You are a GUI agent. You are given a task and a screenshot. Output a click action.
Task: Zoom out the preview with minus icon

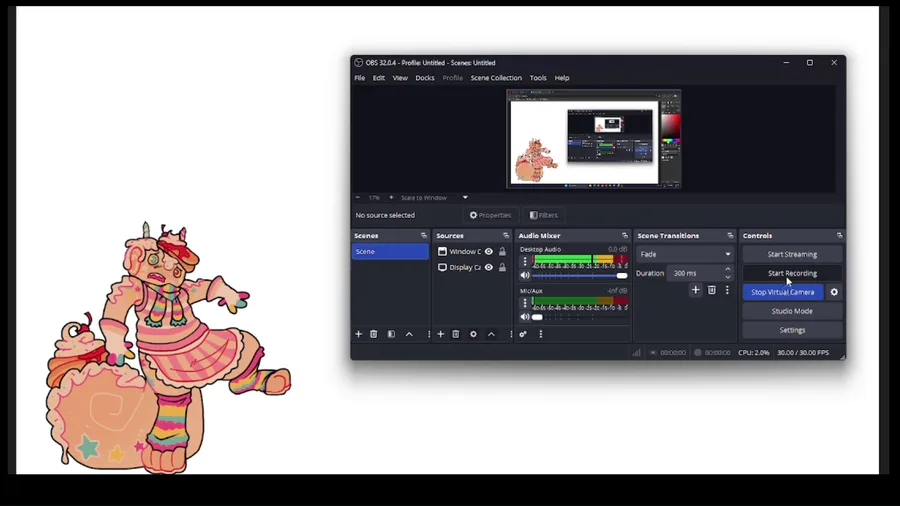358,197
